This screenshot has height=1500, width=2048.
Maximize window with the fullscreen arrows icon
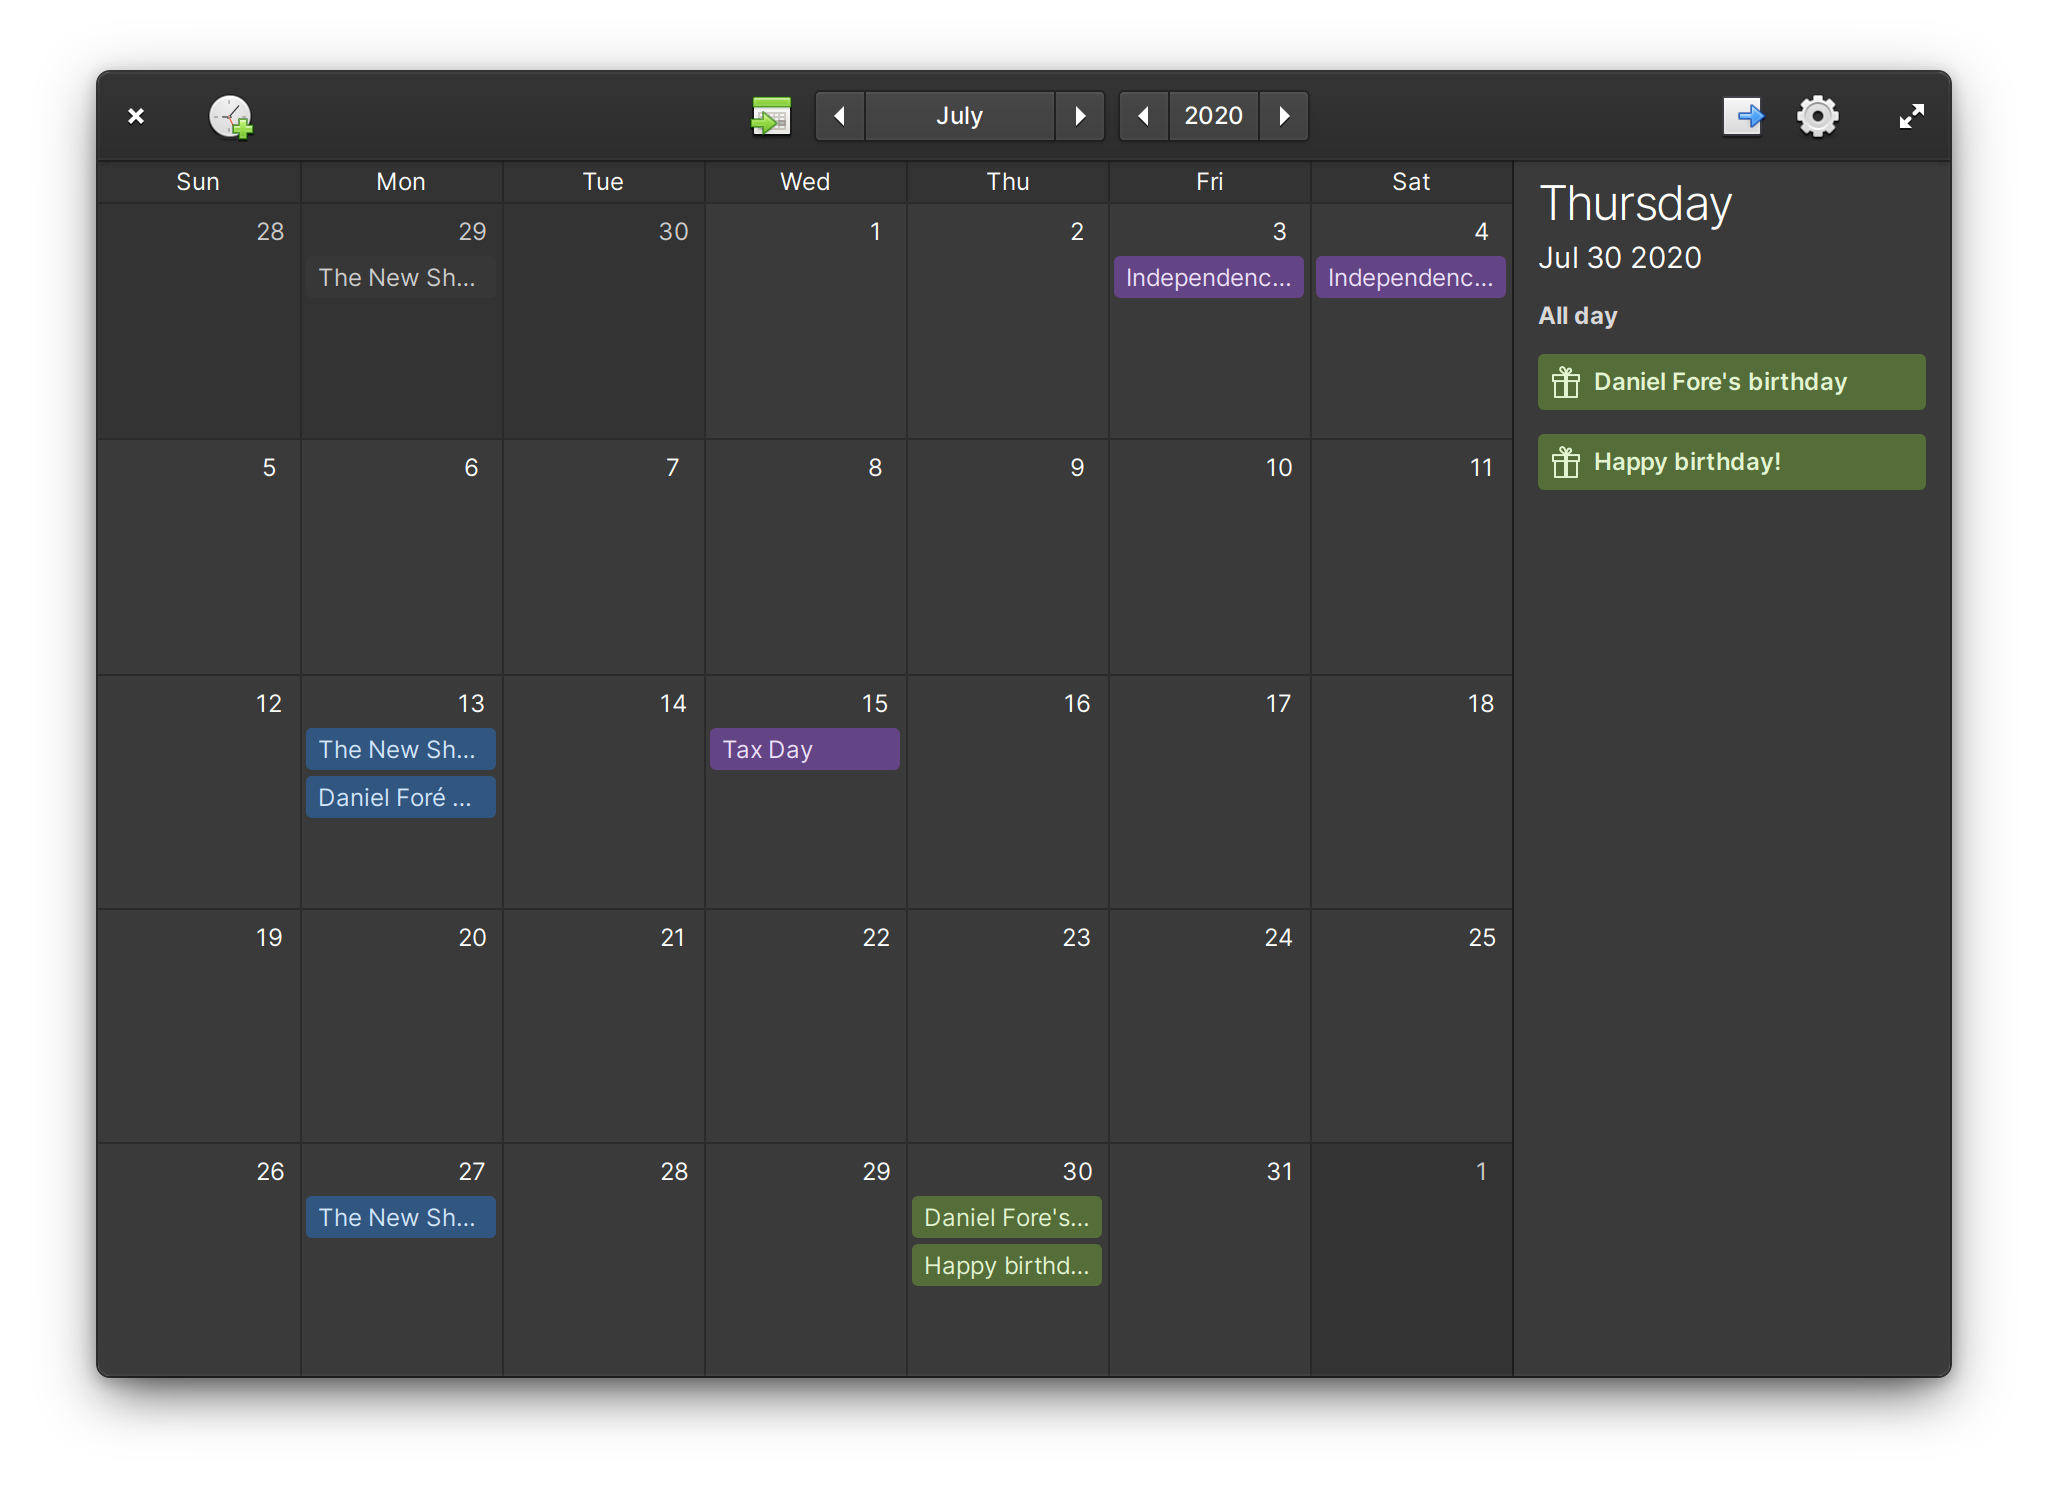point(1911,116)
